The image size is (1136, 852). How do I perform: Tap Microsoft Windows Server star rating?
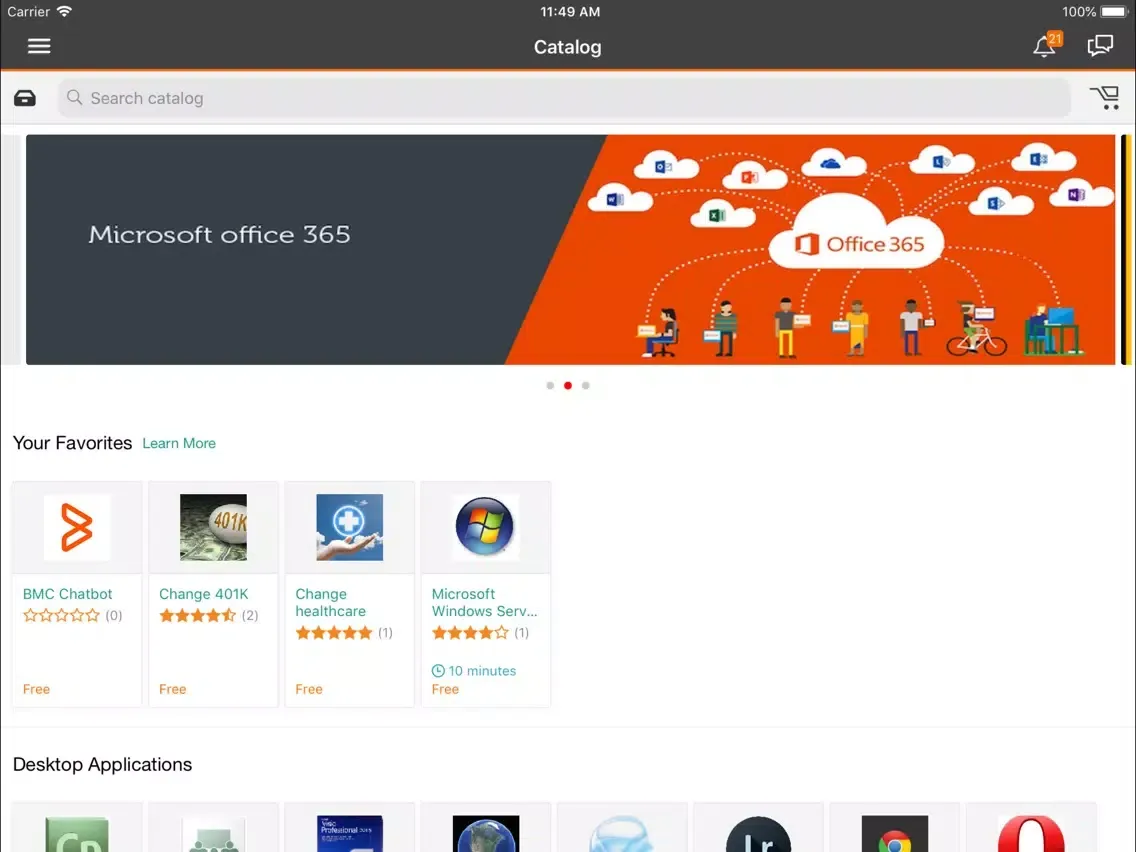pos(469,633)
